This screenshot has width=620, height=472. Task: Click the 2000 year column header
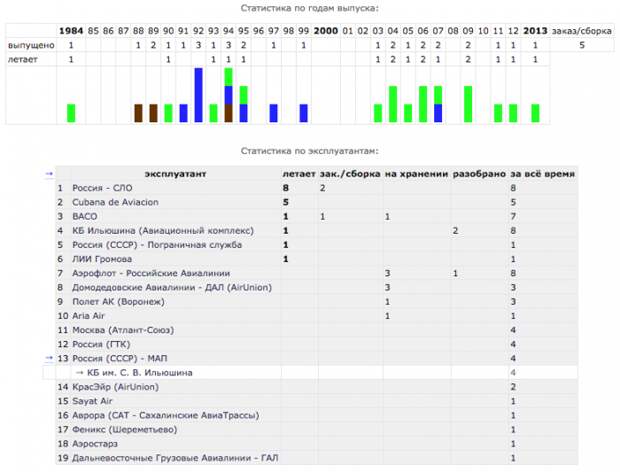tap(326, 31)
